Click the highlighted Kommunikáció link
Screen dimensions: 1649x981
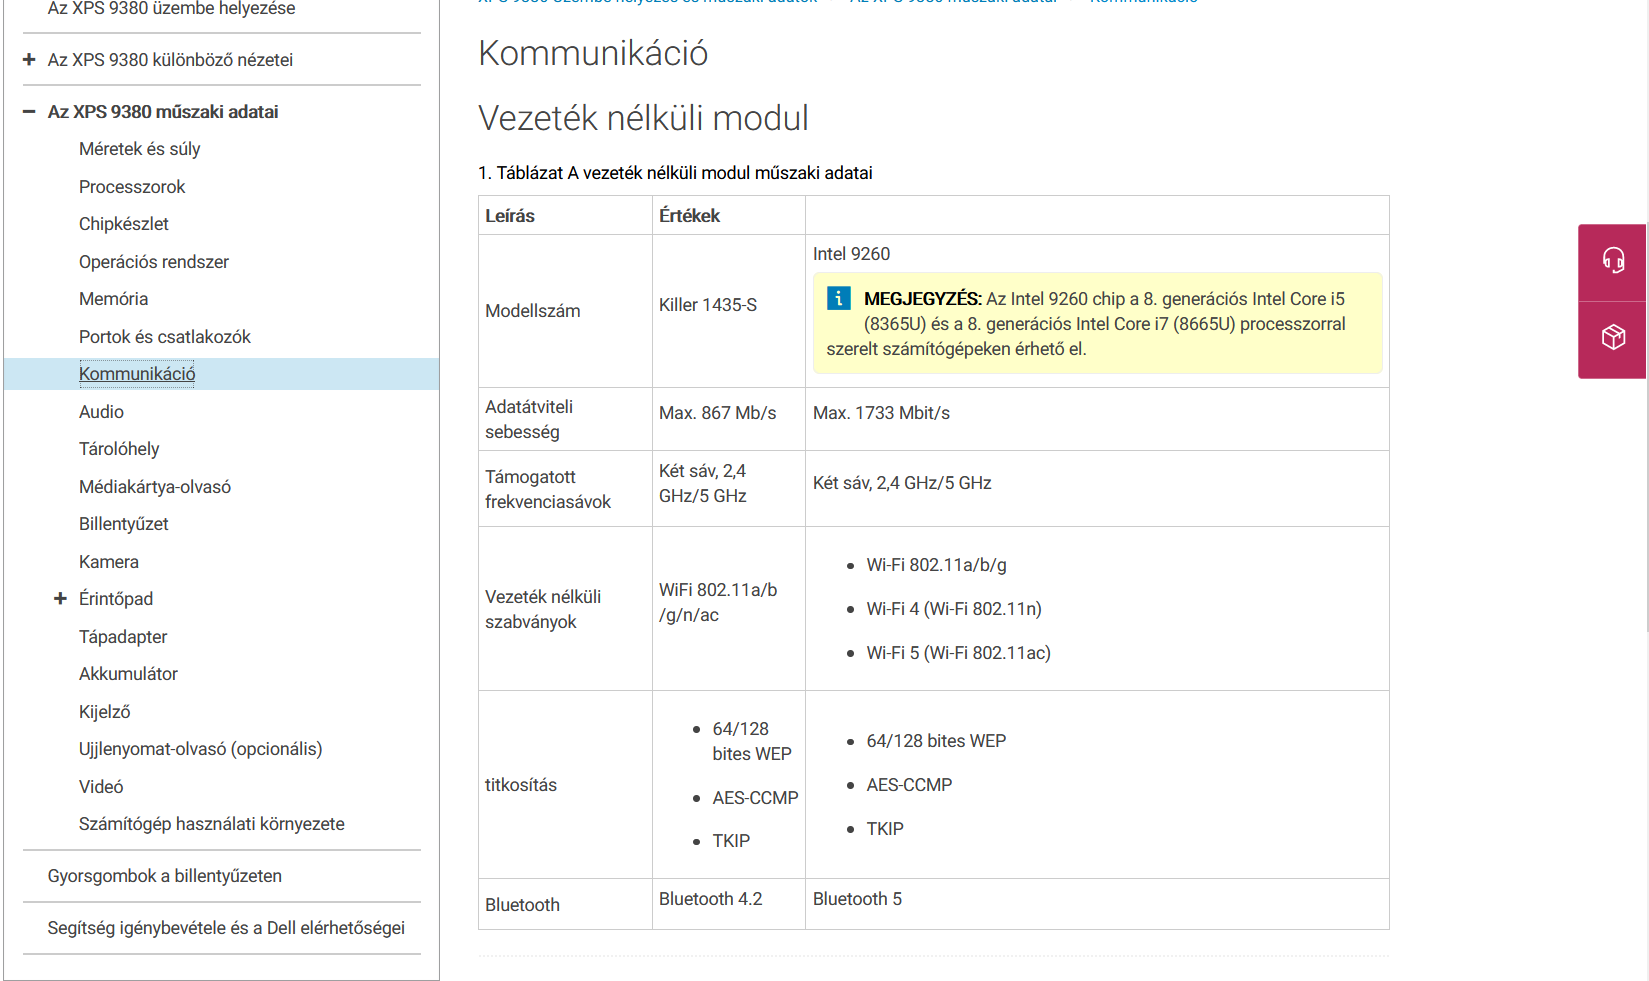click(x=137, y=374)
